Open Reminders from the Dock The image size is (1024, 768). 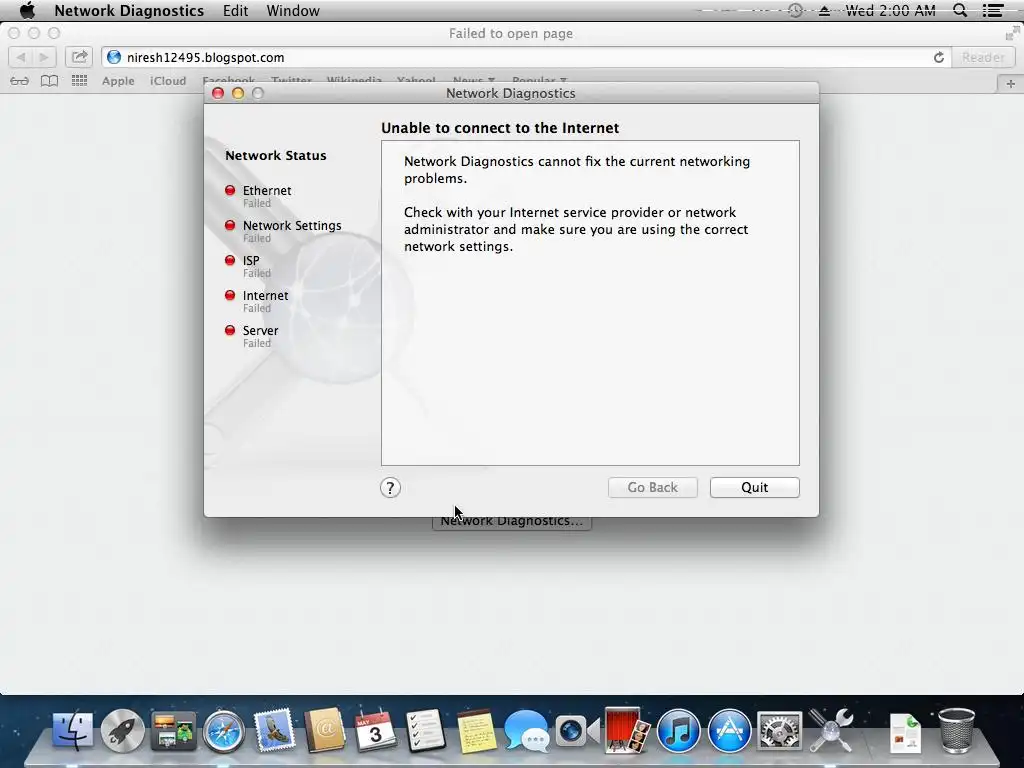[x=425, y=730]
